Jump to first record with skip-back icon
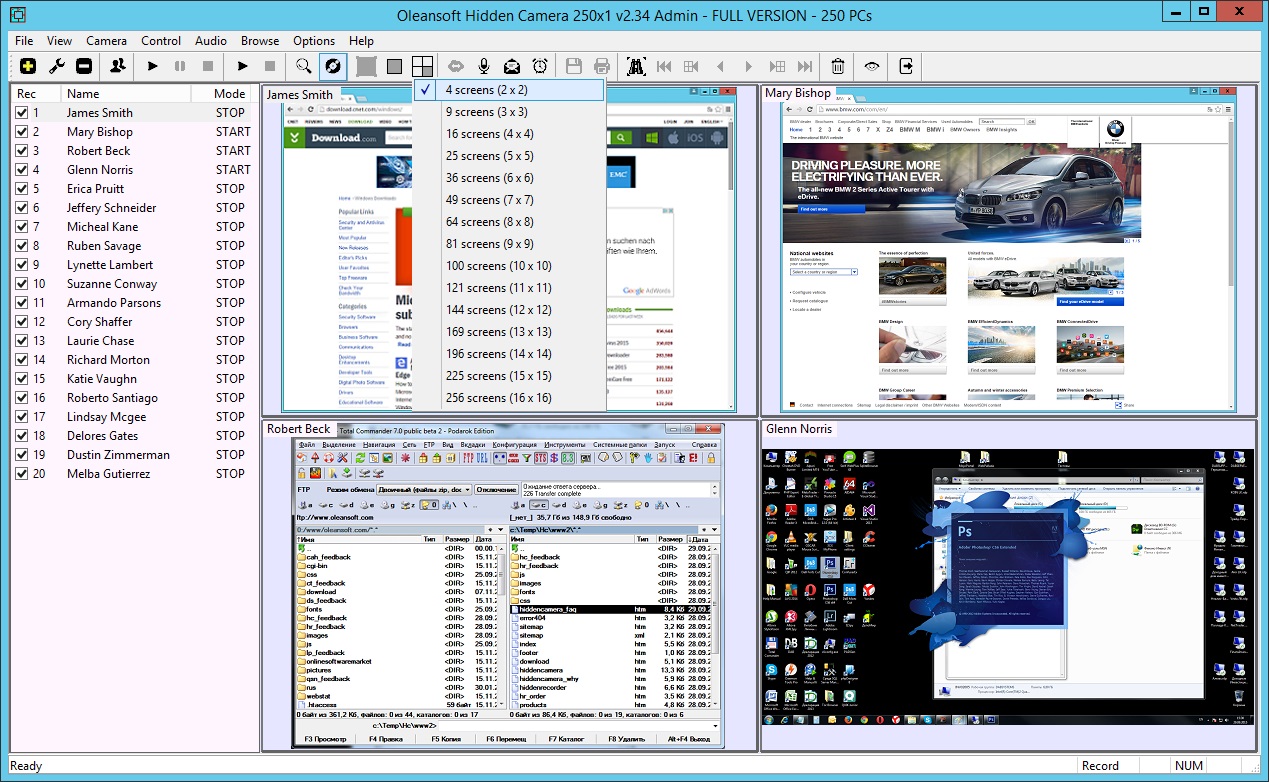Screen dimensions: 1269x782 664,66
